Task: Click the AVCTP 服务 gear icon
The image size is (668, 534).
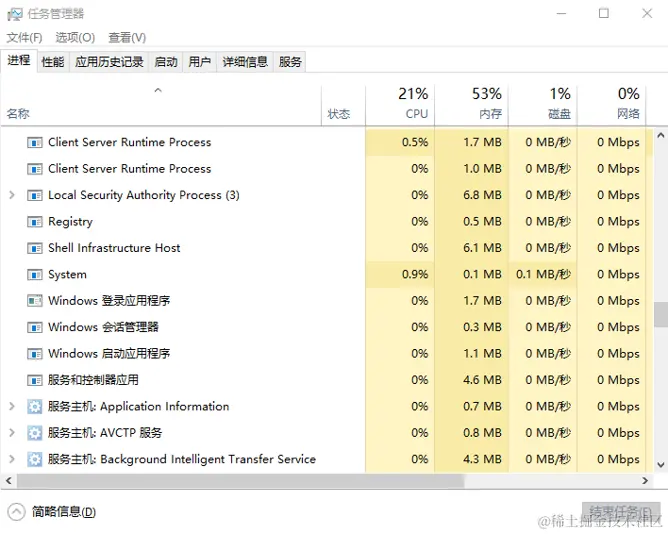Action: click(35, 433)
